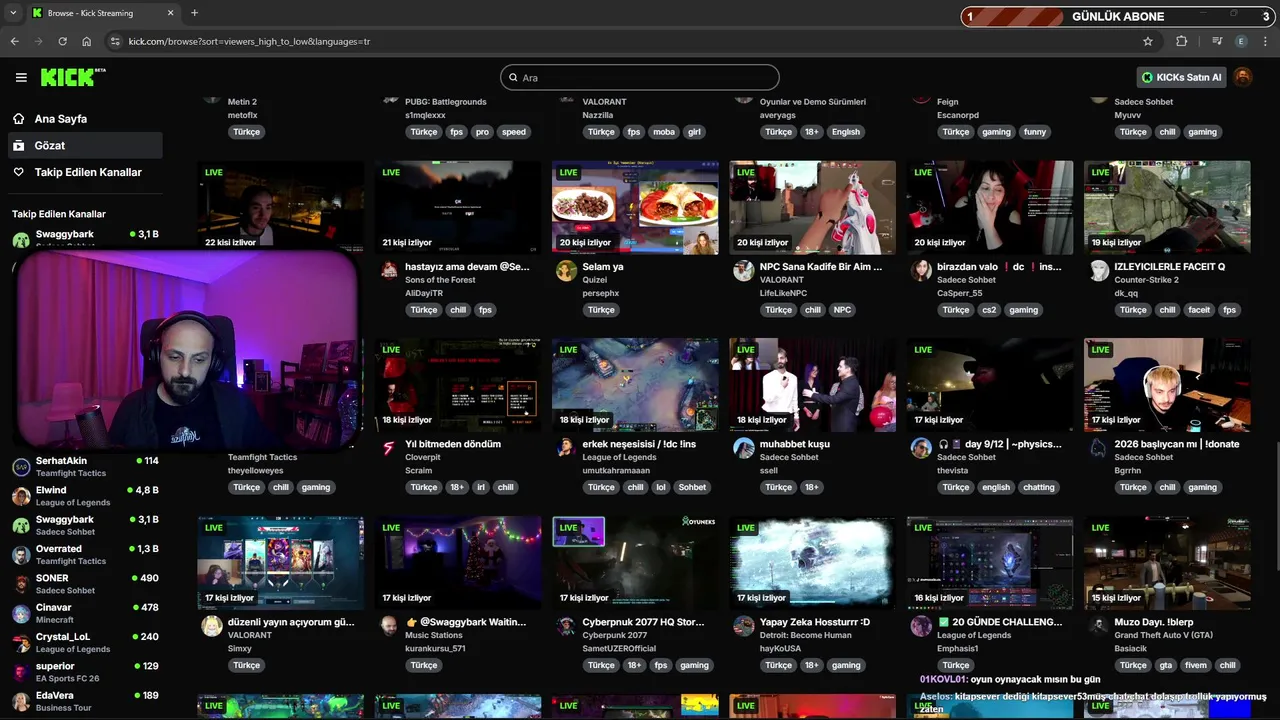The image size is (1280, 720).
Task: Open Crystal_LoL followed channel
Action: pos(85,642)
